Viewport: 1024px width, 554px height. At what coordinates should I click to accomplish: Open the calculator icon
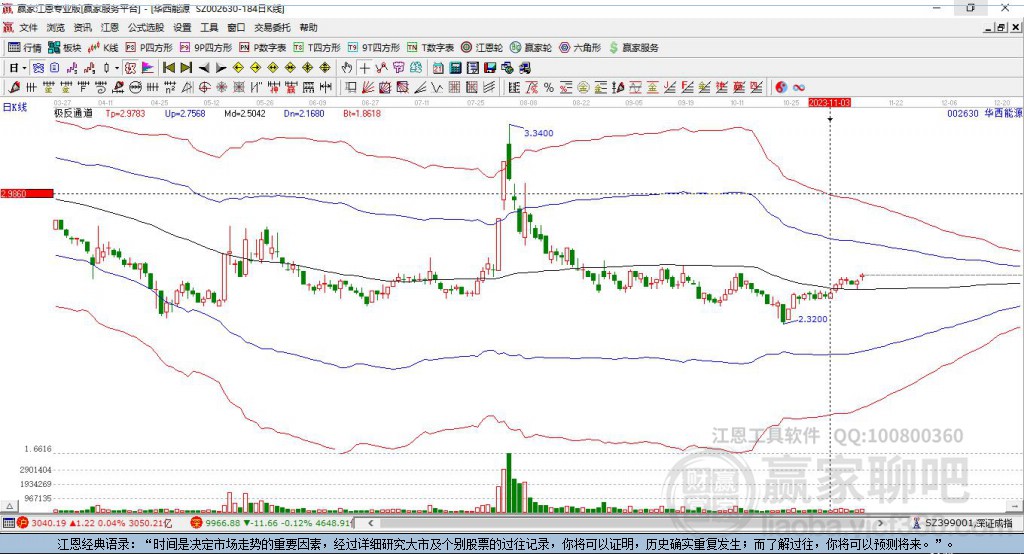point(455,68)
